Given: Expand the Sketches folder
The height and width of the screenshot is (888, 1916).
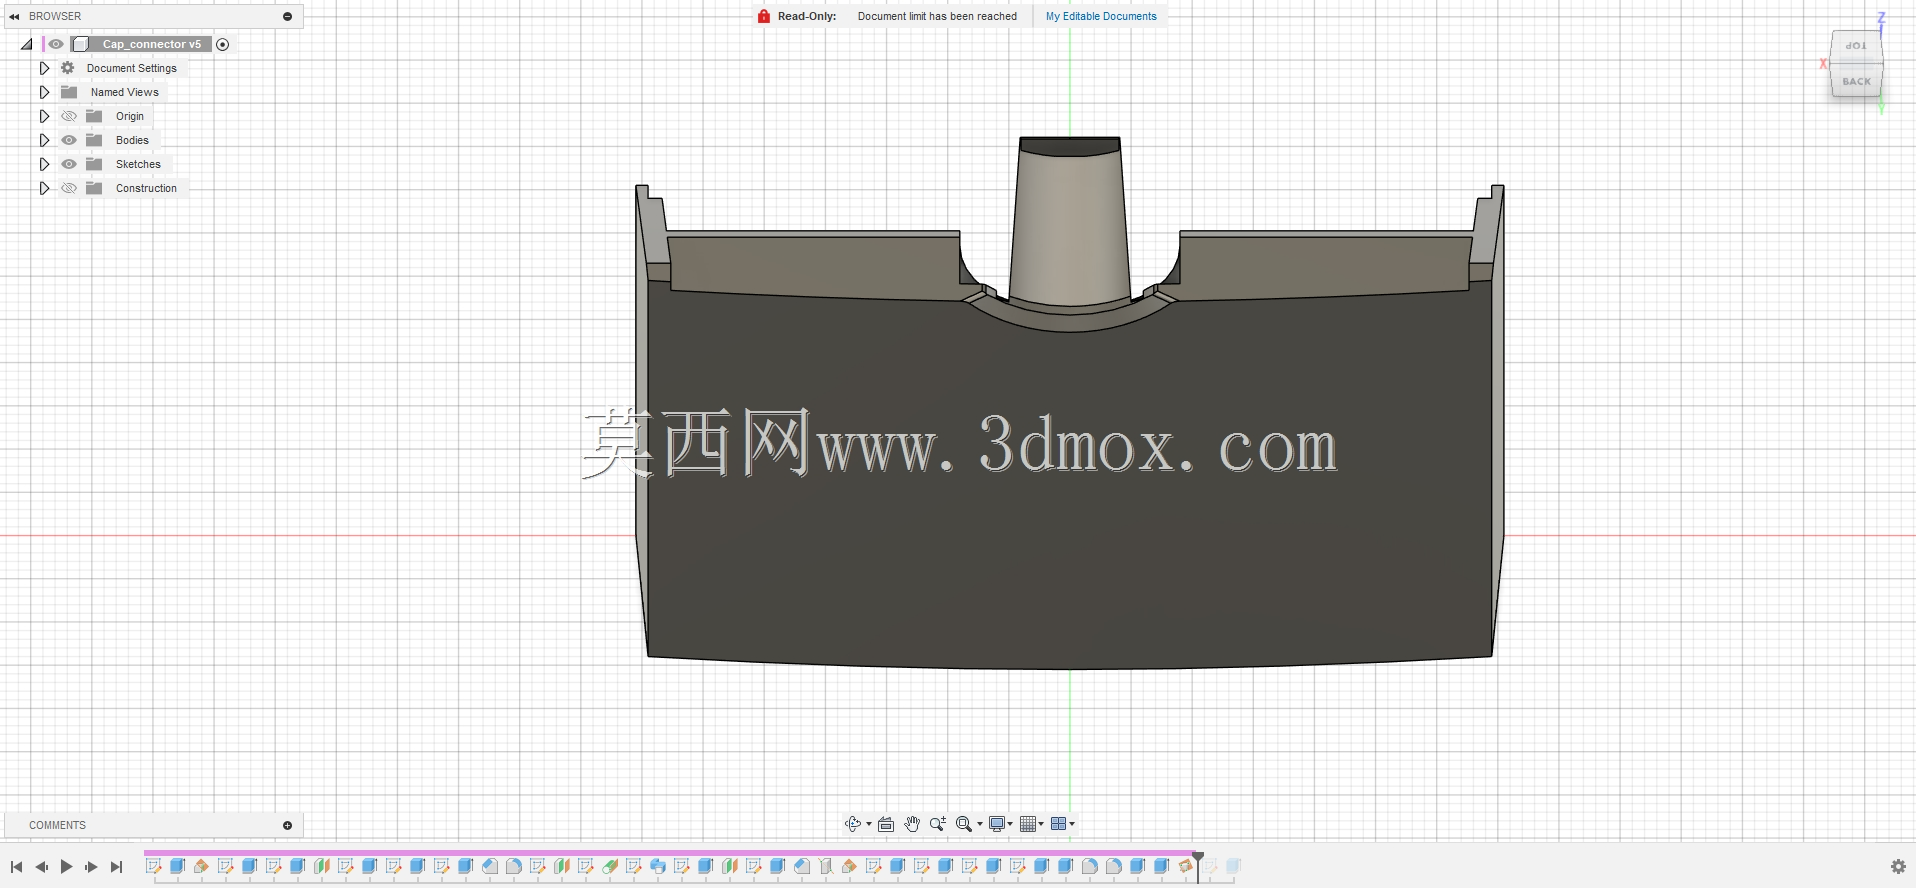Looking at the screenshot, I should [44, 164].
